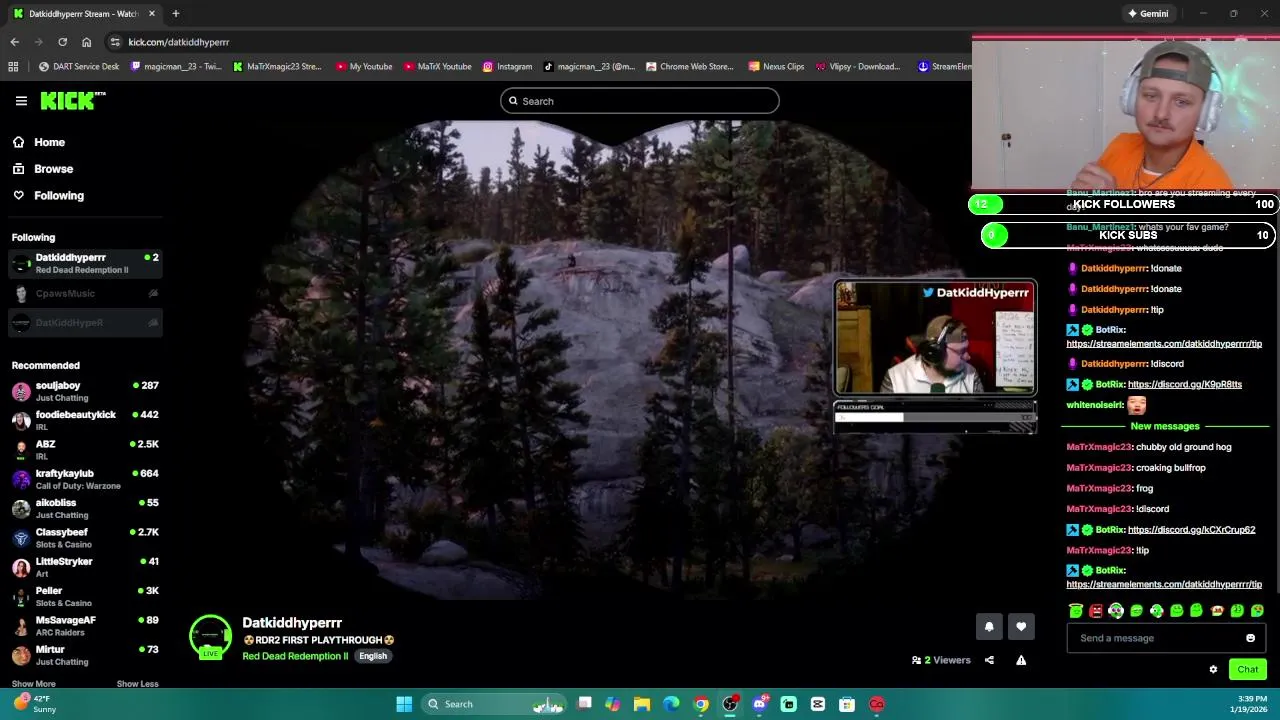
Task: Open the foodiebeautykick recommended channel
Action: [85, 420]
